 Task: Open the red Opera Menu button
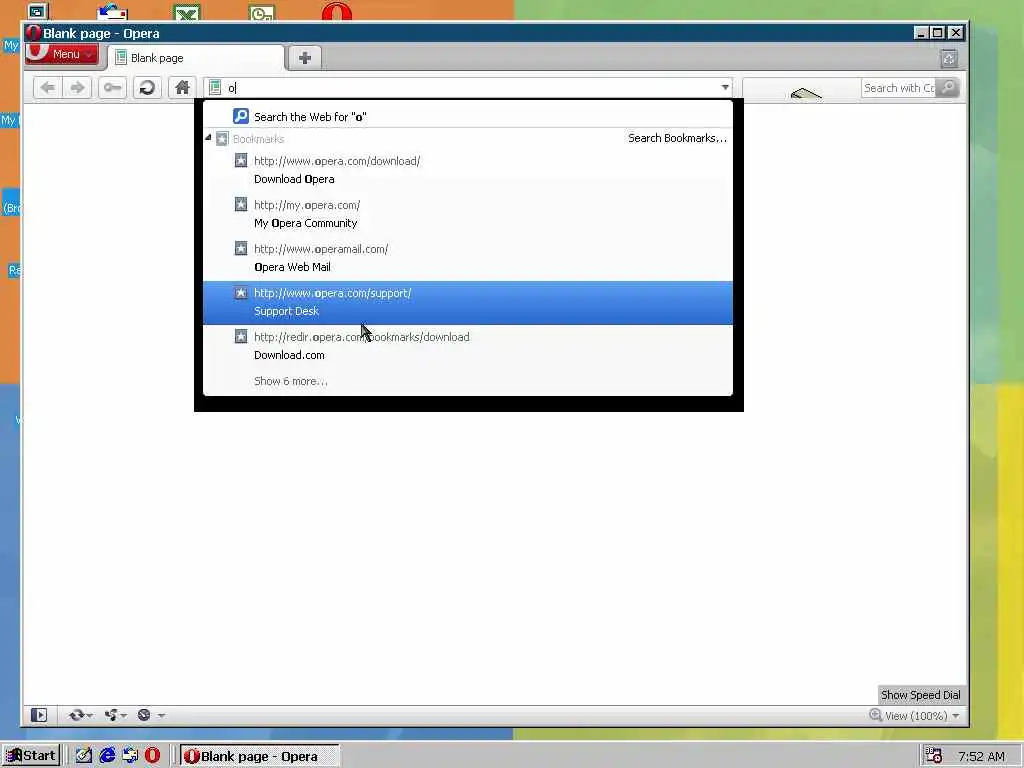(62, 54)
